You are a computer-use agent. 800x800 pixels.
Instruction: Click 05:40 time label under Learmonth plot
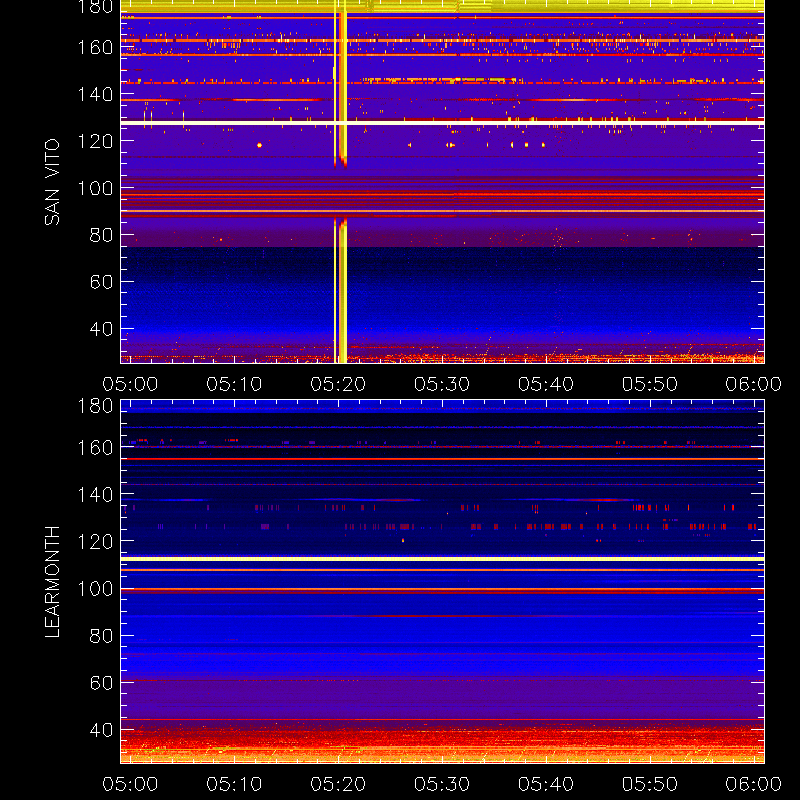coord(546,784)
